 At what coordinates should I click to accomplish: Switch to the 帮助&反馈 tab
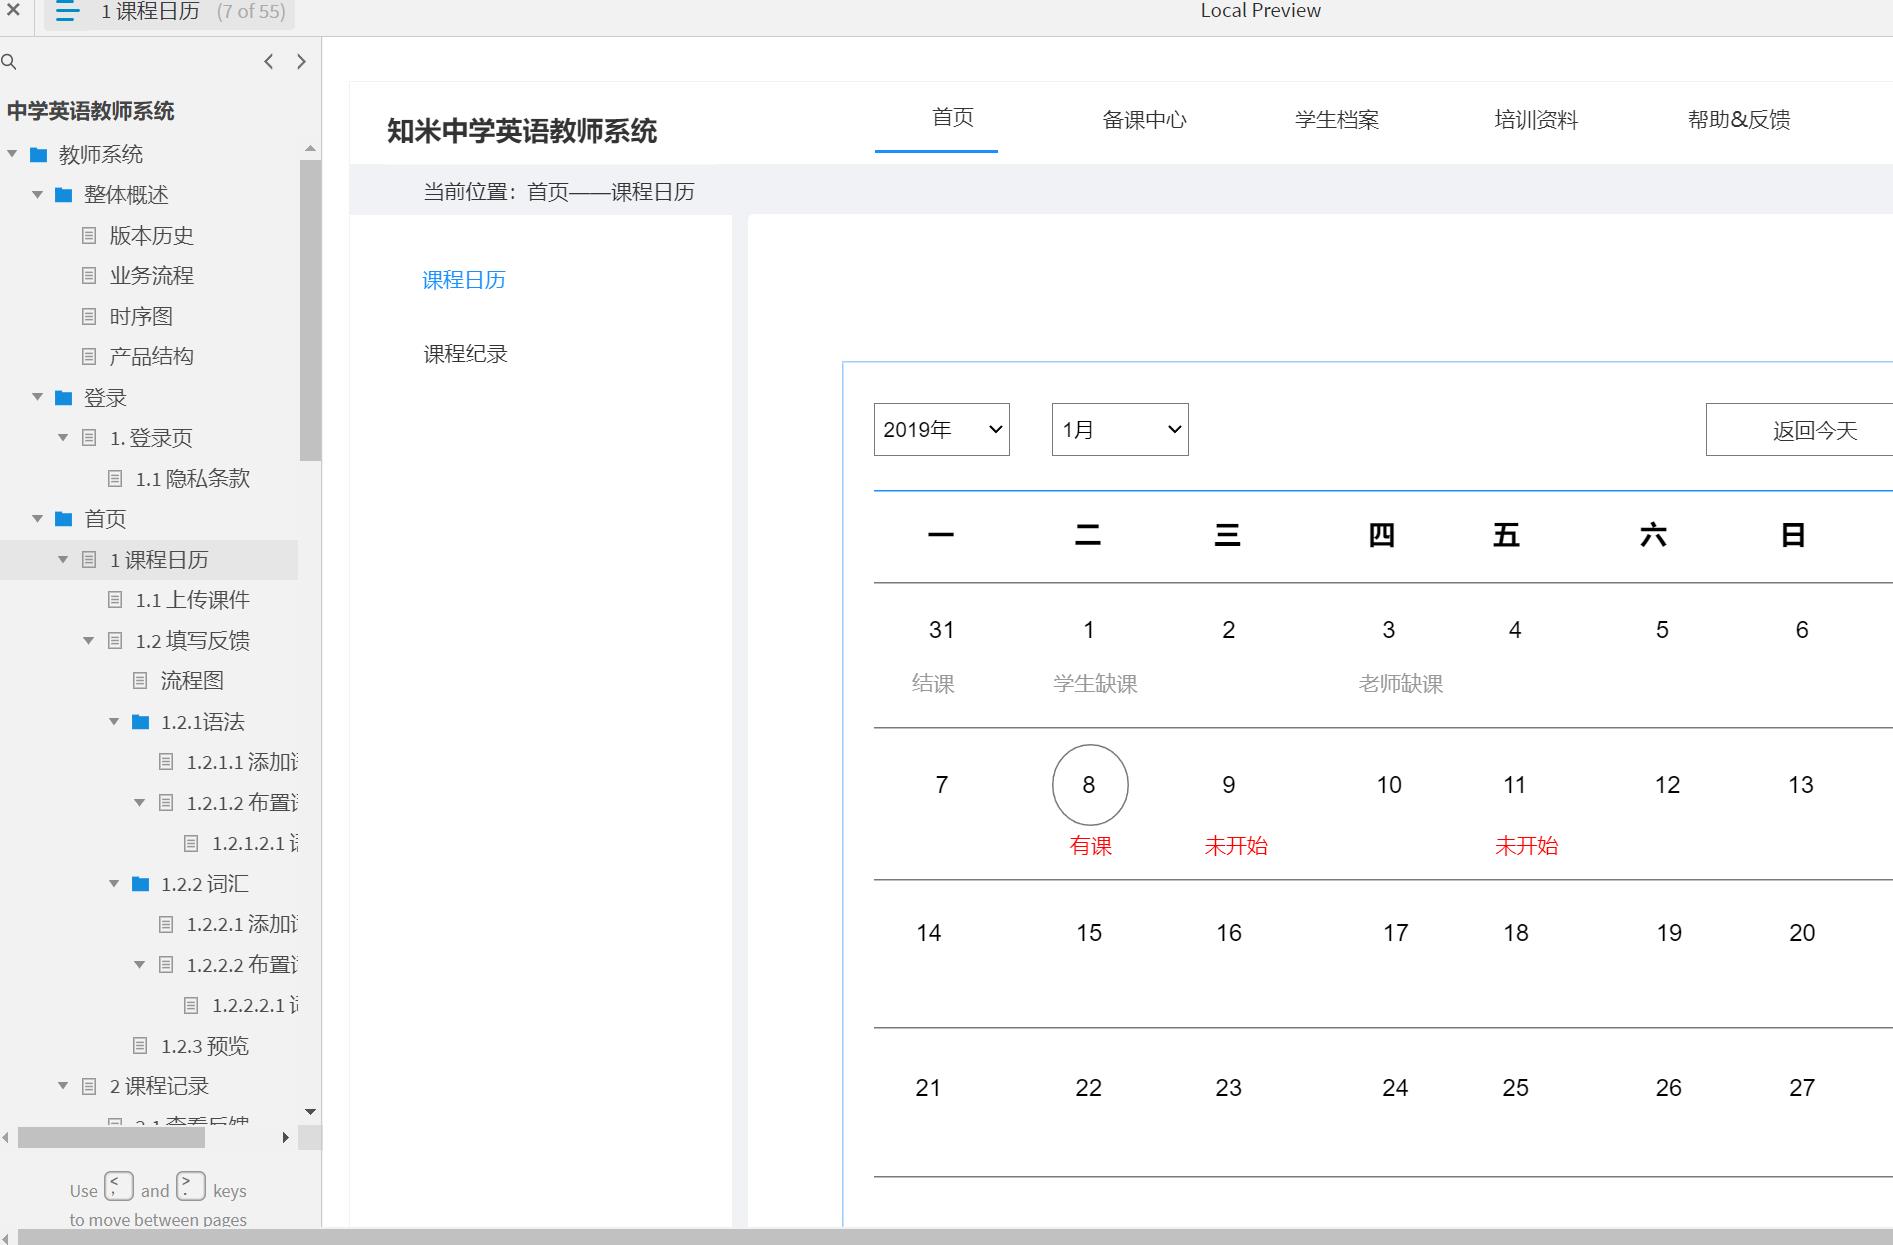point(1739,120)
